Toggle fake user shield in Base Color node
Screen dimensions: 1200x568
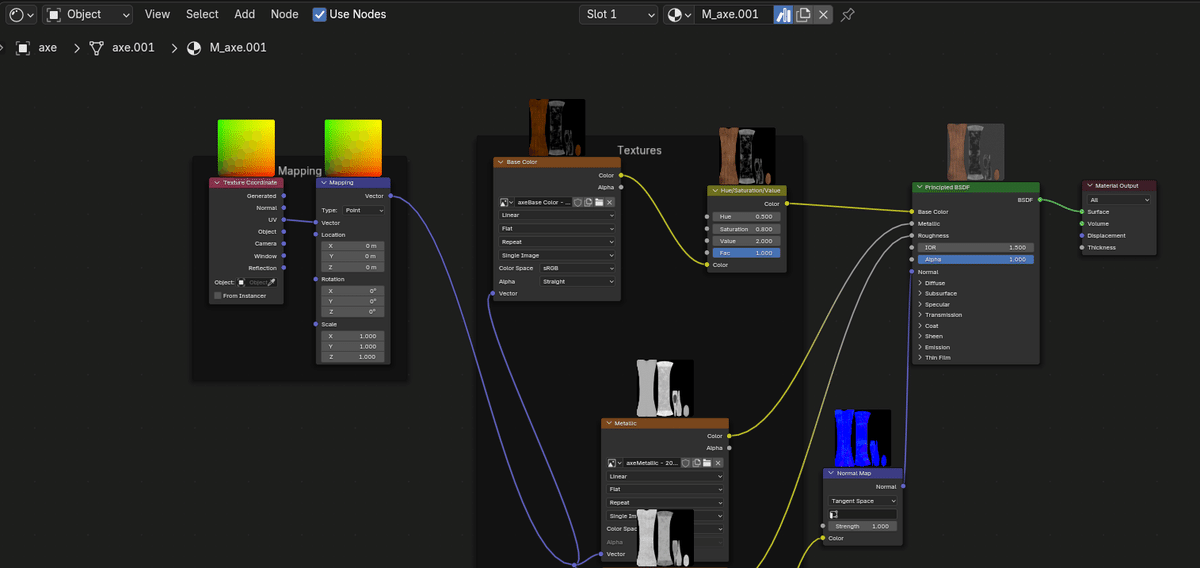pos(577,202)
